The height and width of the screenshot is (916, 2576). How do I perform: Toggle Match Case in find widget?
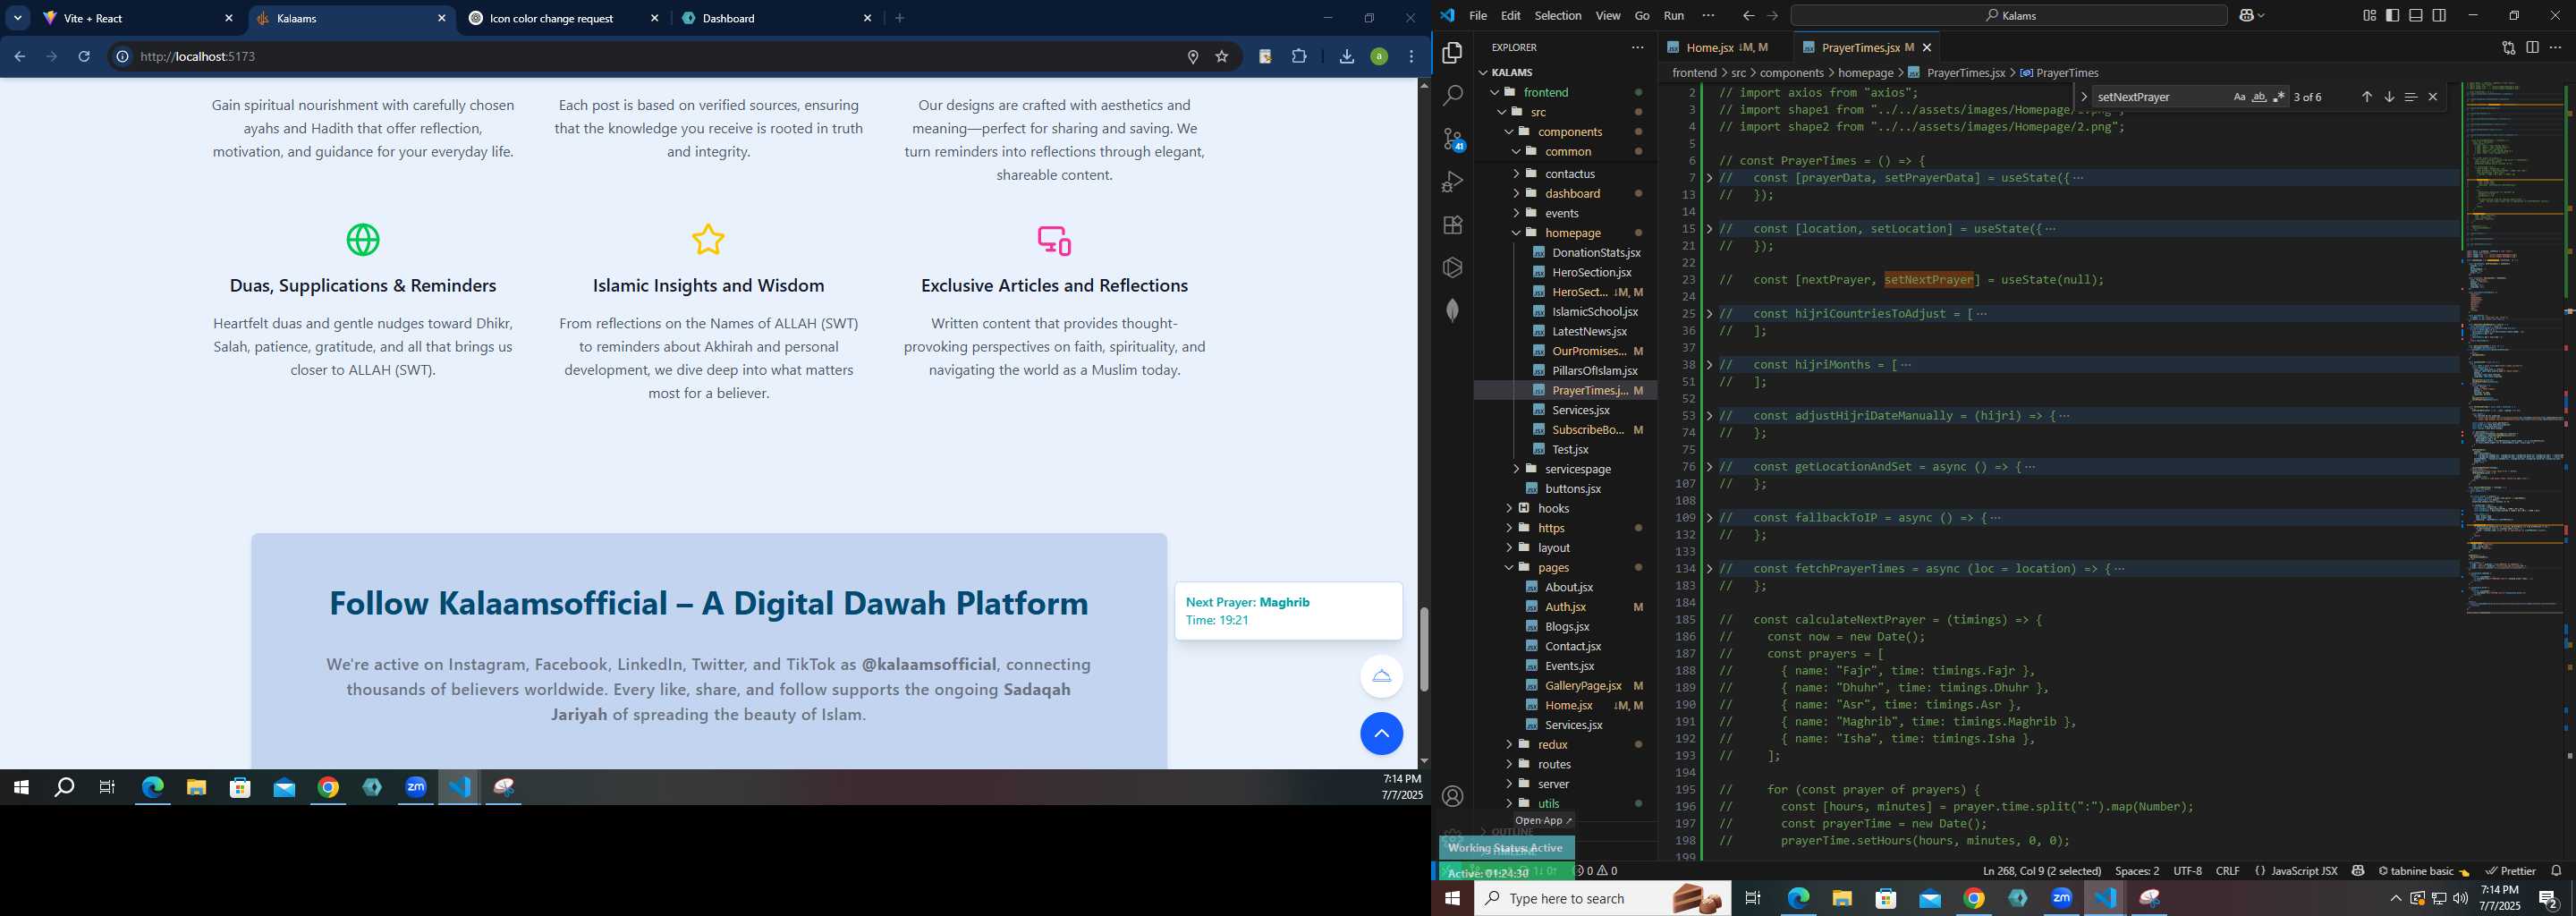pyautogui.click(x=2239, y=97)
